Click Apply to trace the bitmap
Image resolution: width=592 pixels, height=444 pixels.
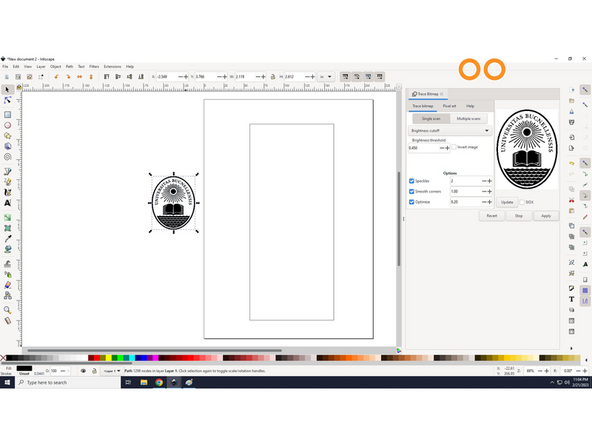(546, 216)
